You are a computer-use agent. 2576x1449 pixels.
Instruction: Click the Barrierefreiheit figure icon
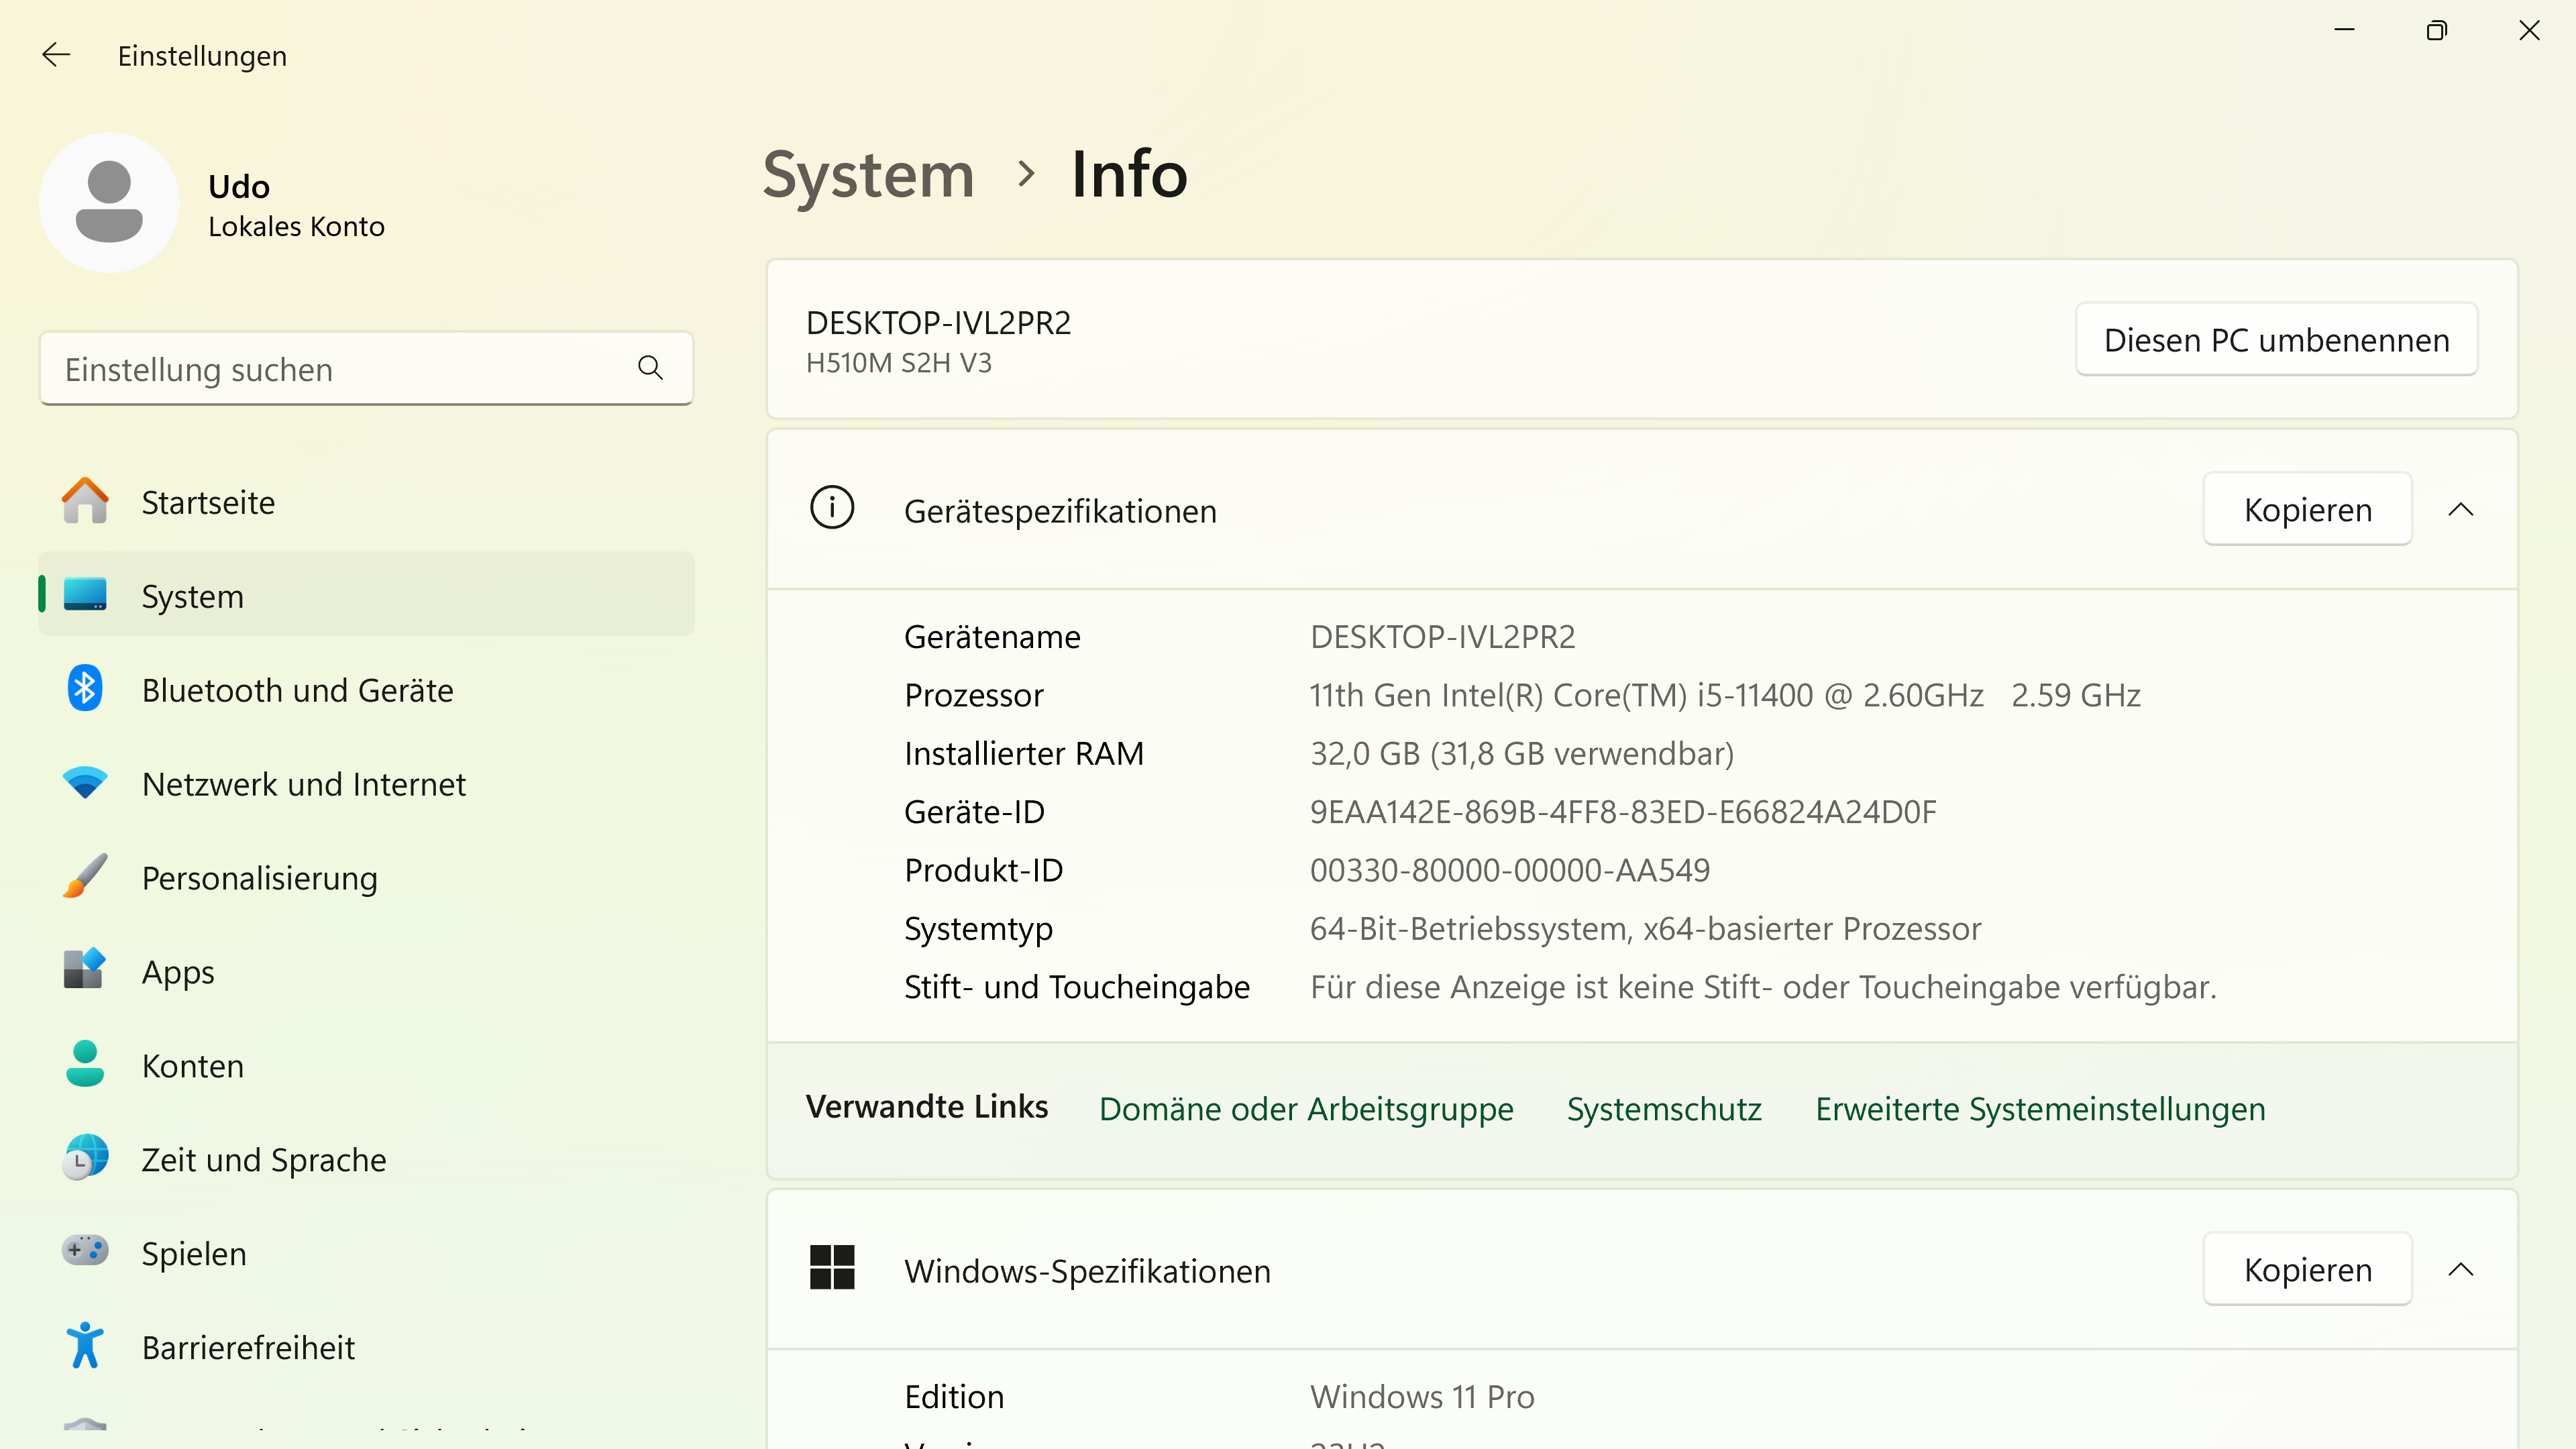[x=85, y=1345]
